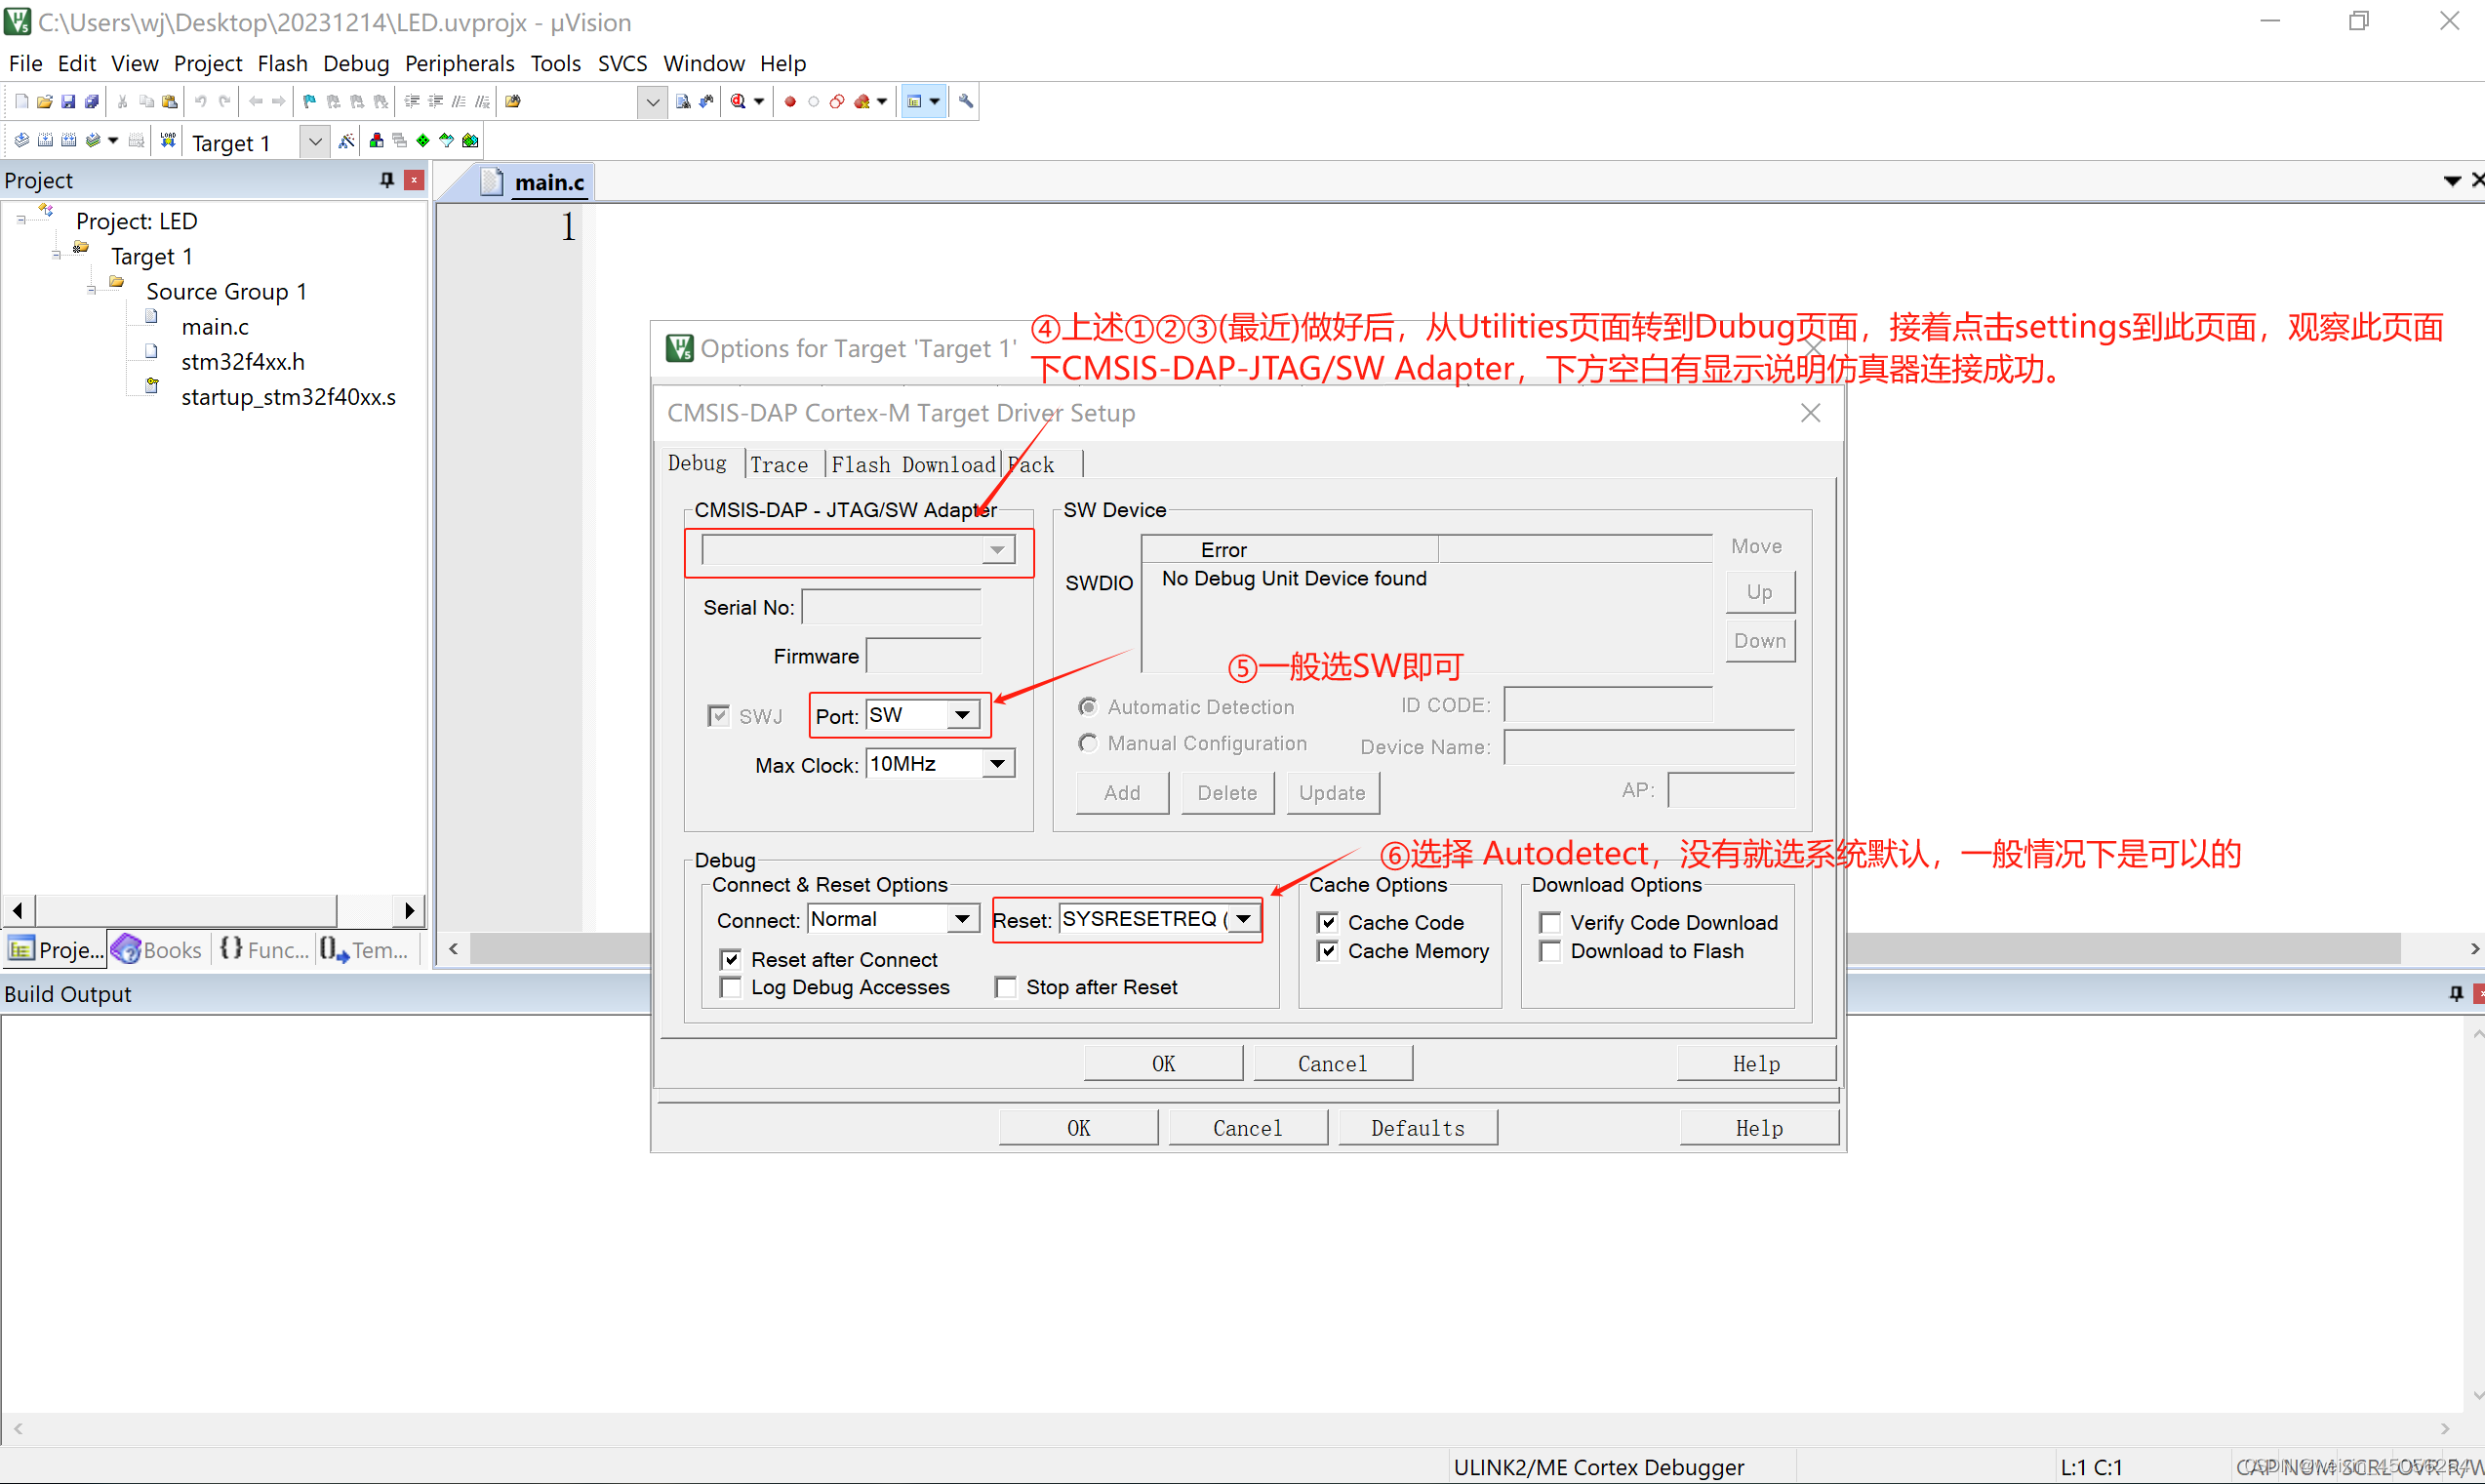Click Cancel in Driver Setup dialog

pos(1332,1064)
